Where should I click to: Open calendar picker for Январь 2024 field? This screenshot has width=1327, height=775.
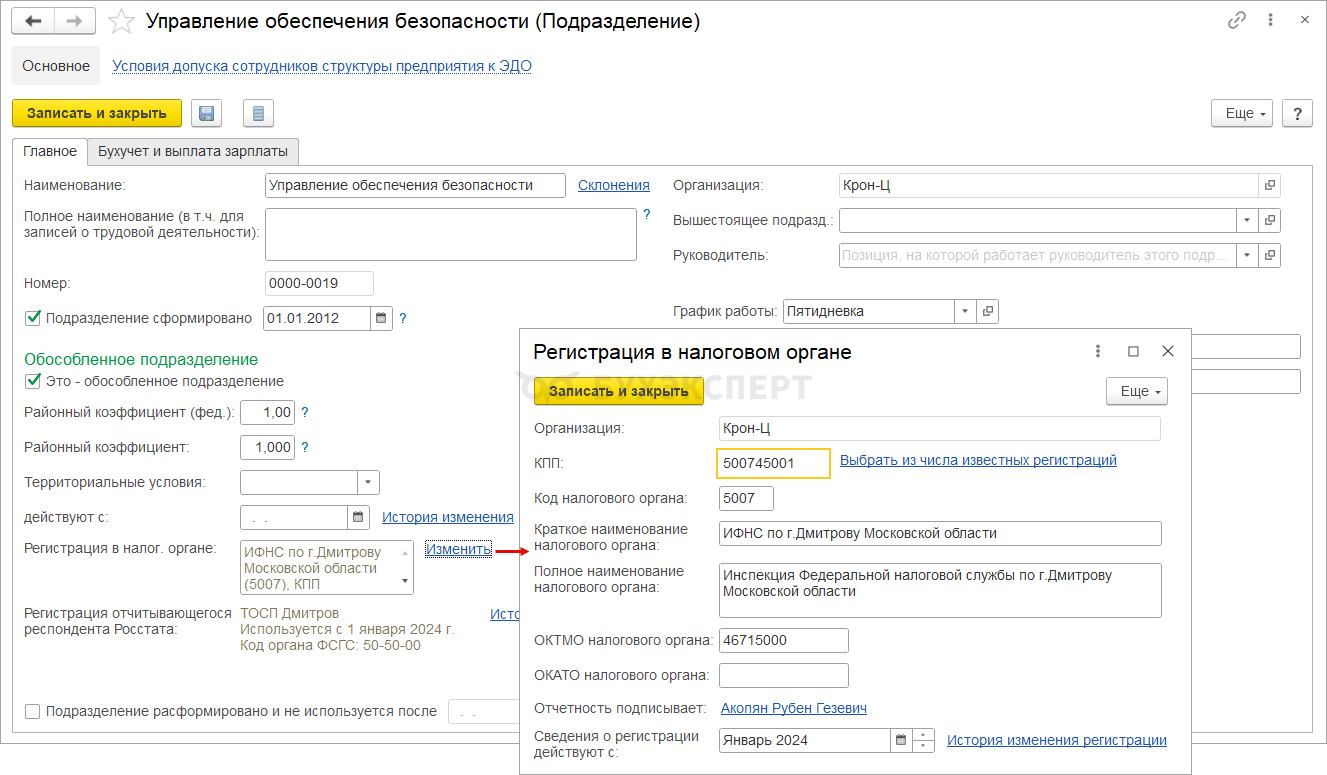901,740
